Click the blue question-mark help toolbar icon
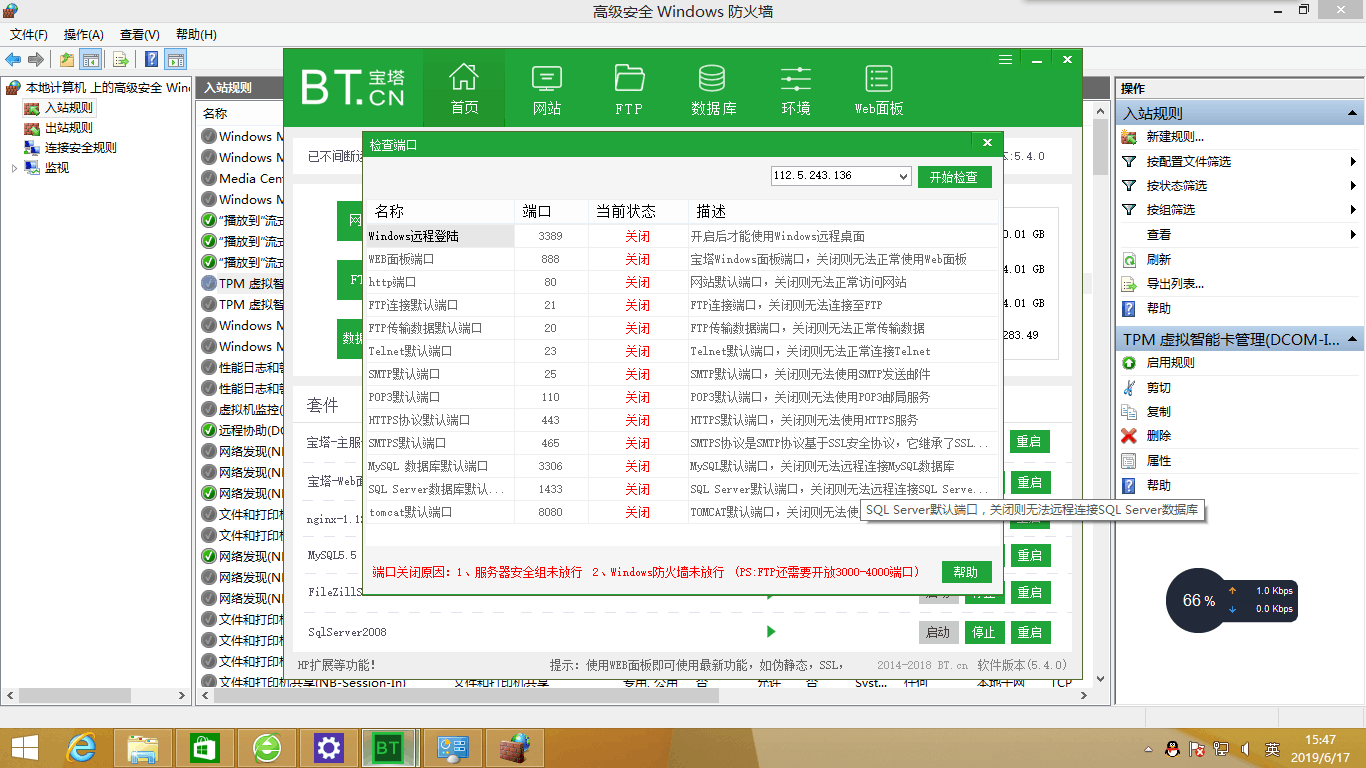The width and height of the screenshot is (1366, 768). tap(151, 59)
